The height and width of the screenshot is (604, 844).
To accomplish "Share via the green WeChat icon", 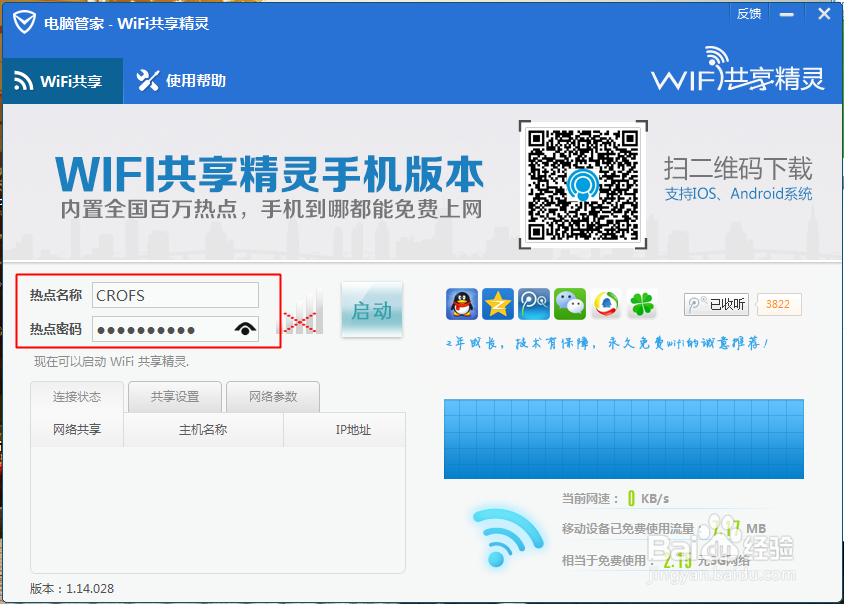I will click(x=570, y=304).
